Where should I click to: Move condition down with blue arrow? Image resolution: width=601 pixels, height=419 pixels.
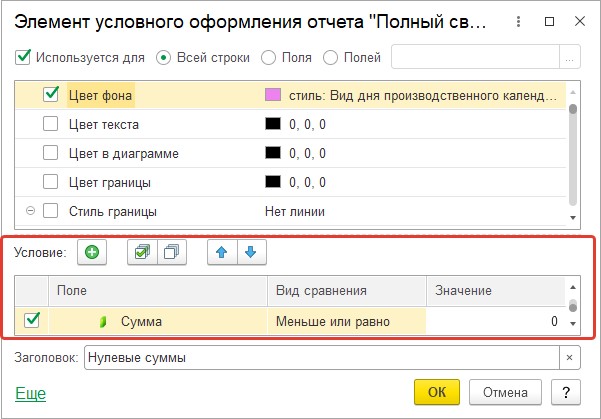251,252
